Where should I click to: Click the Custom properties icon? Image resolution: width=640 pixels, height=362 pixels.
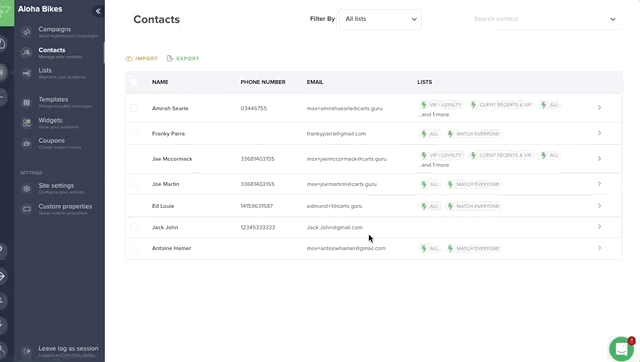pos(27,209)
